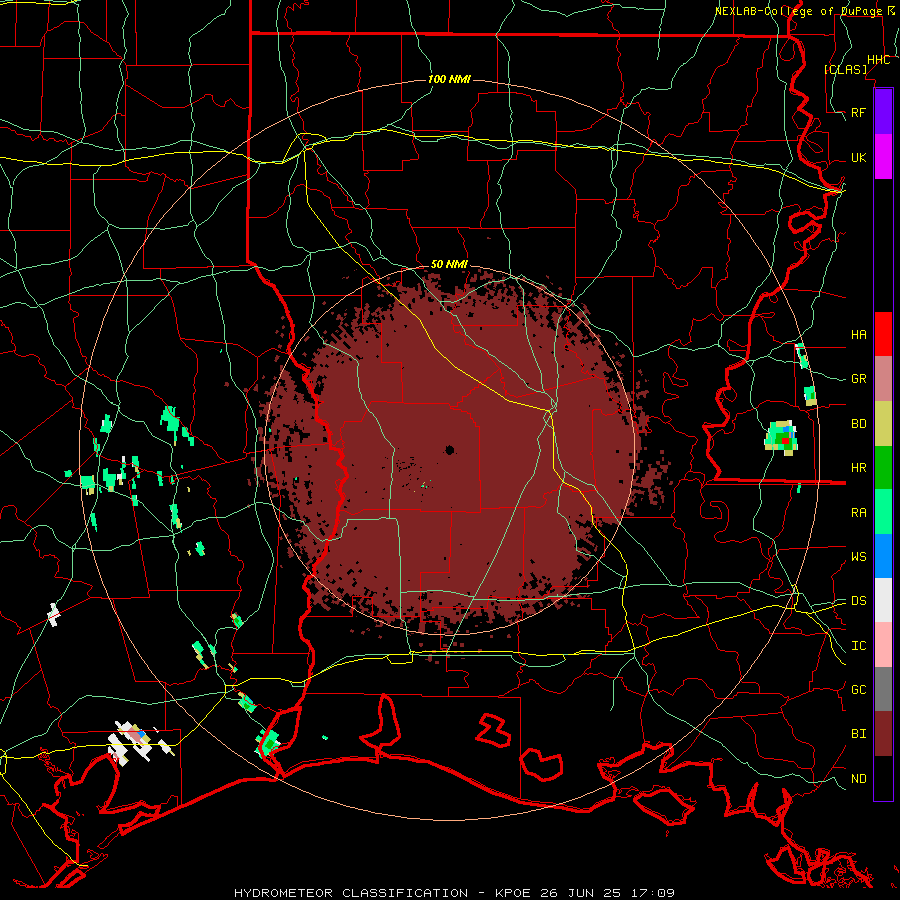900x900 pixels.
Task: Click the RF legend label
Action: coord(858,112)
